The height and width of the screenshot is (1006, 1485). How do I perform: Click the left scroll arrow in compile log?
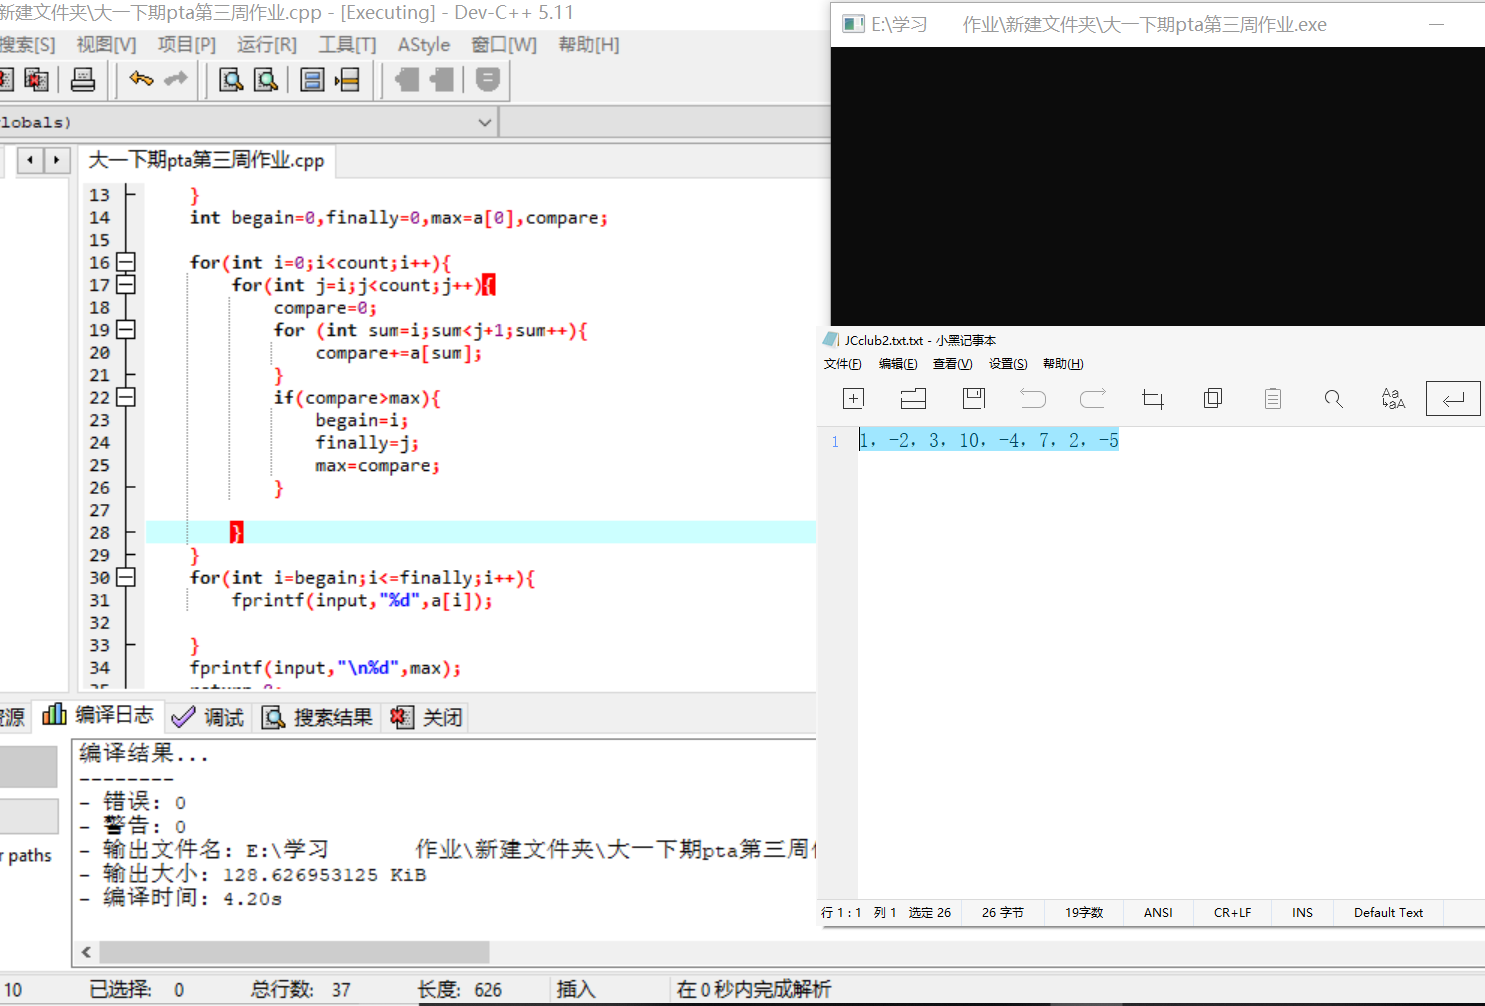click(86, 952)
